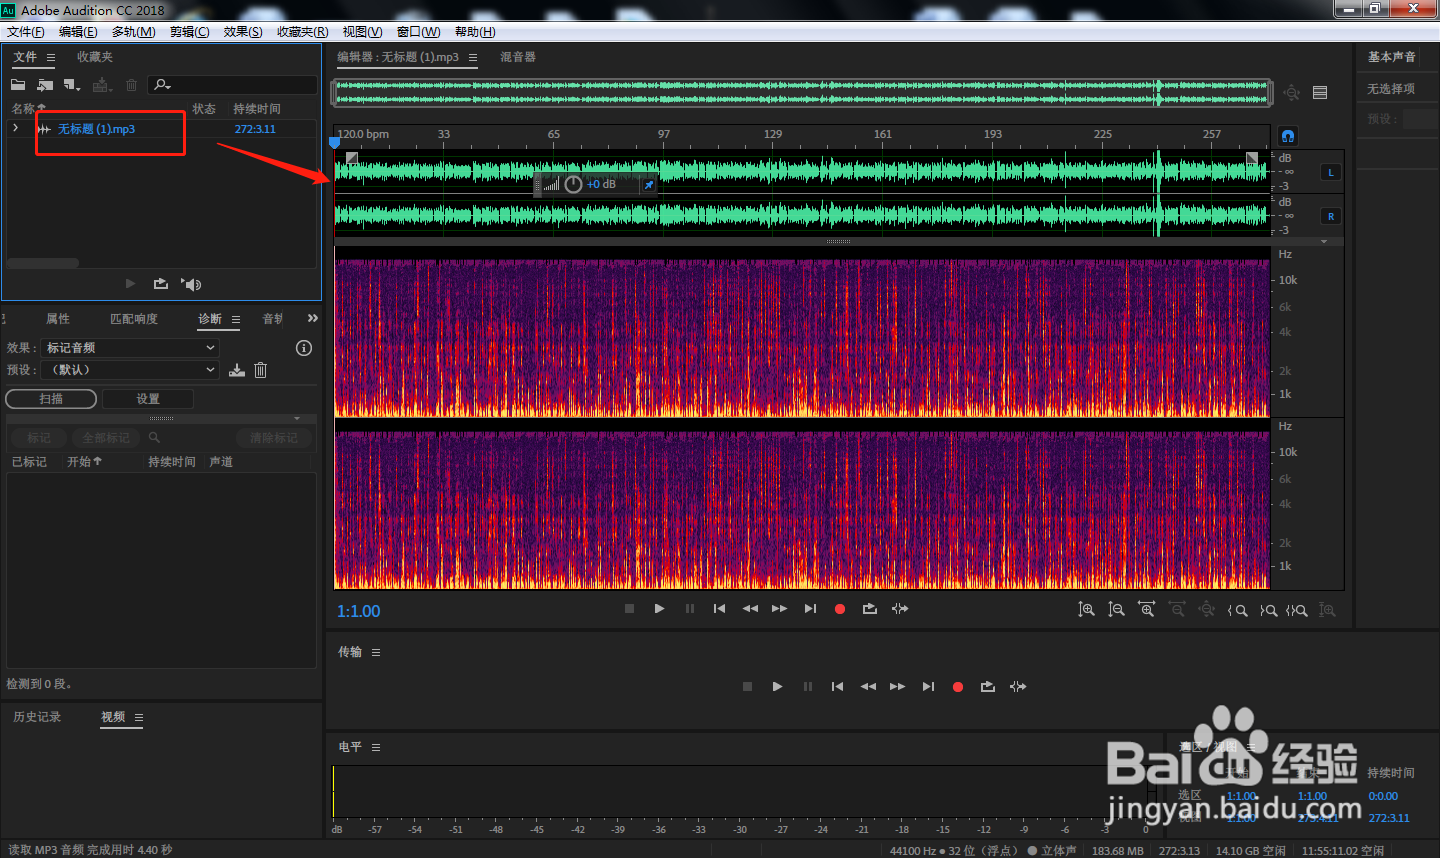
Task: Adjust the HUD volume knob +0 dB
Action: pyautogui.click(x=573, y=184)
